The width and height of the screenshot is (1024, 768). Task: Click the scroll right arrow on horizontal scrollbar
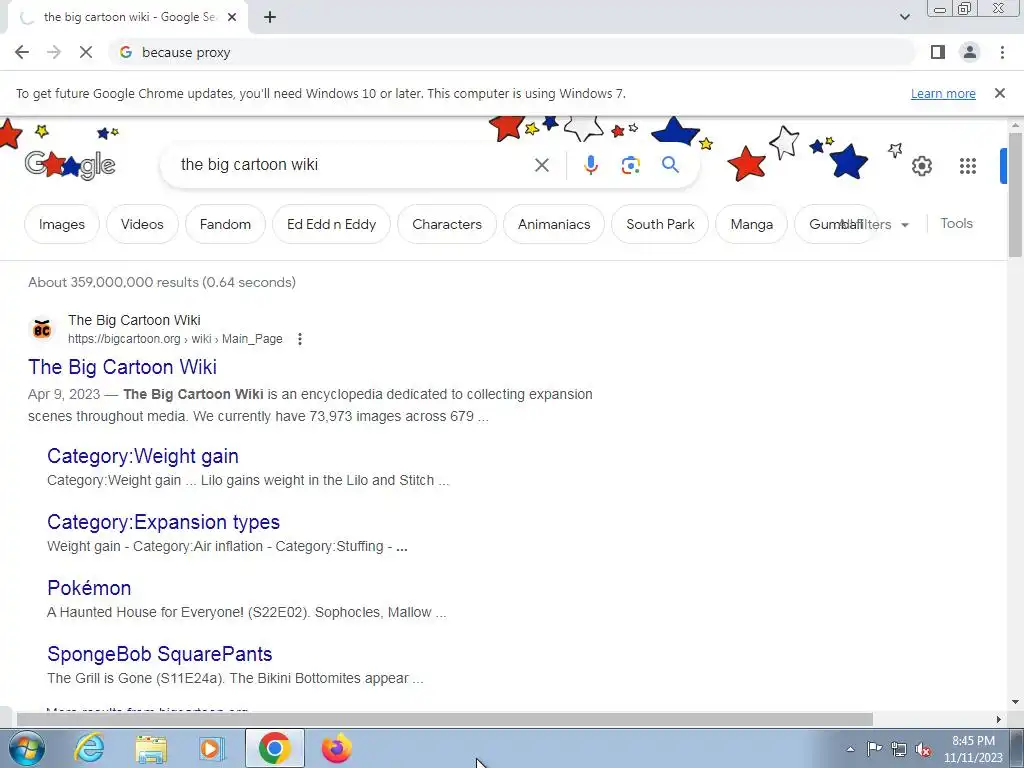pos(999,719)
